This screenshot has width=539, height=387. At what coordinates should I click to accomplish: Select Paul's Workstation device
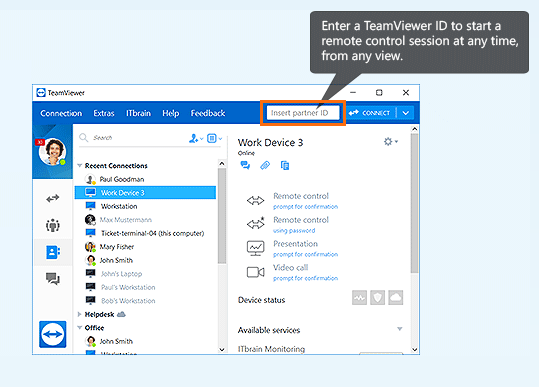click(x=145, y=287)
